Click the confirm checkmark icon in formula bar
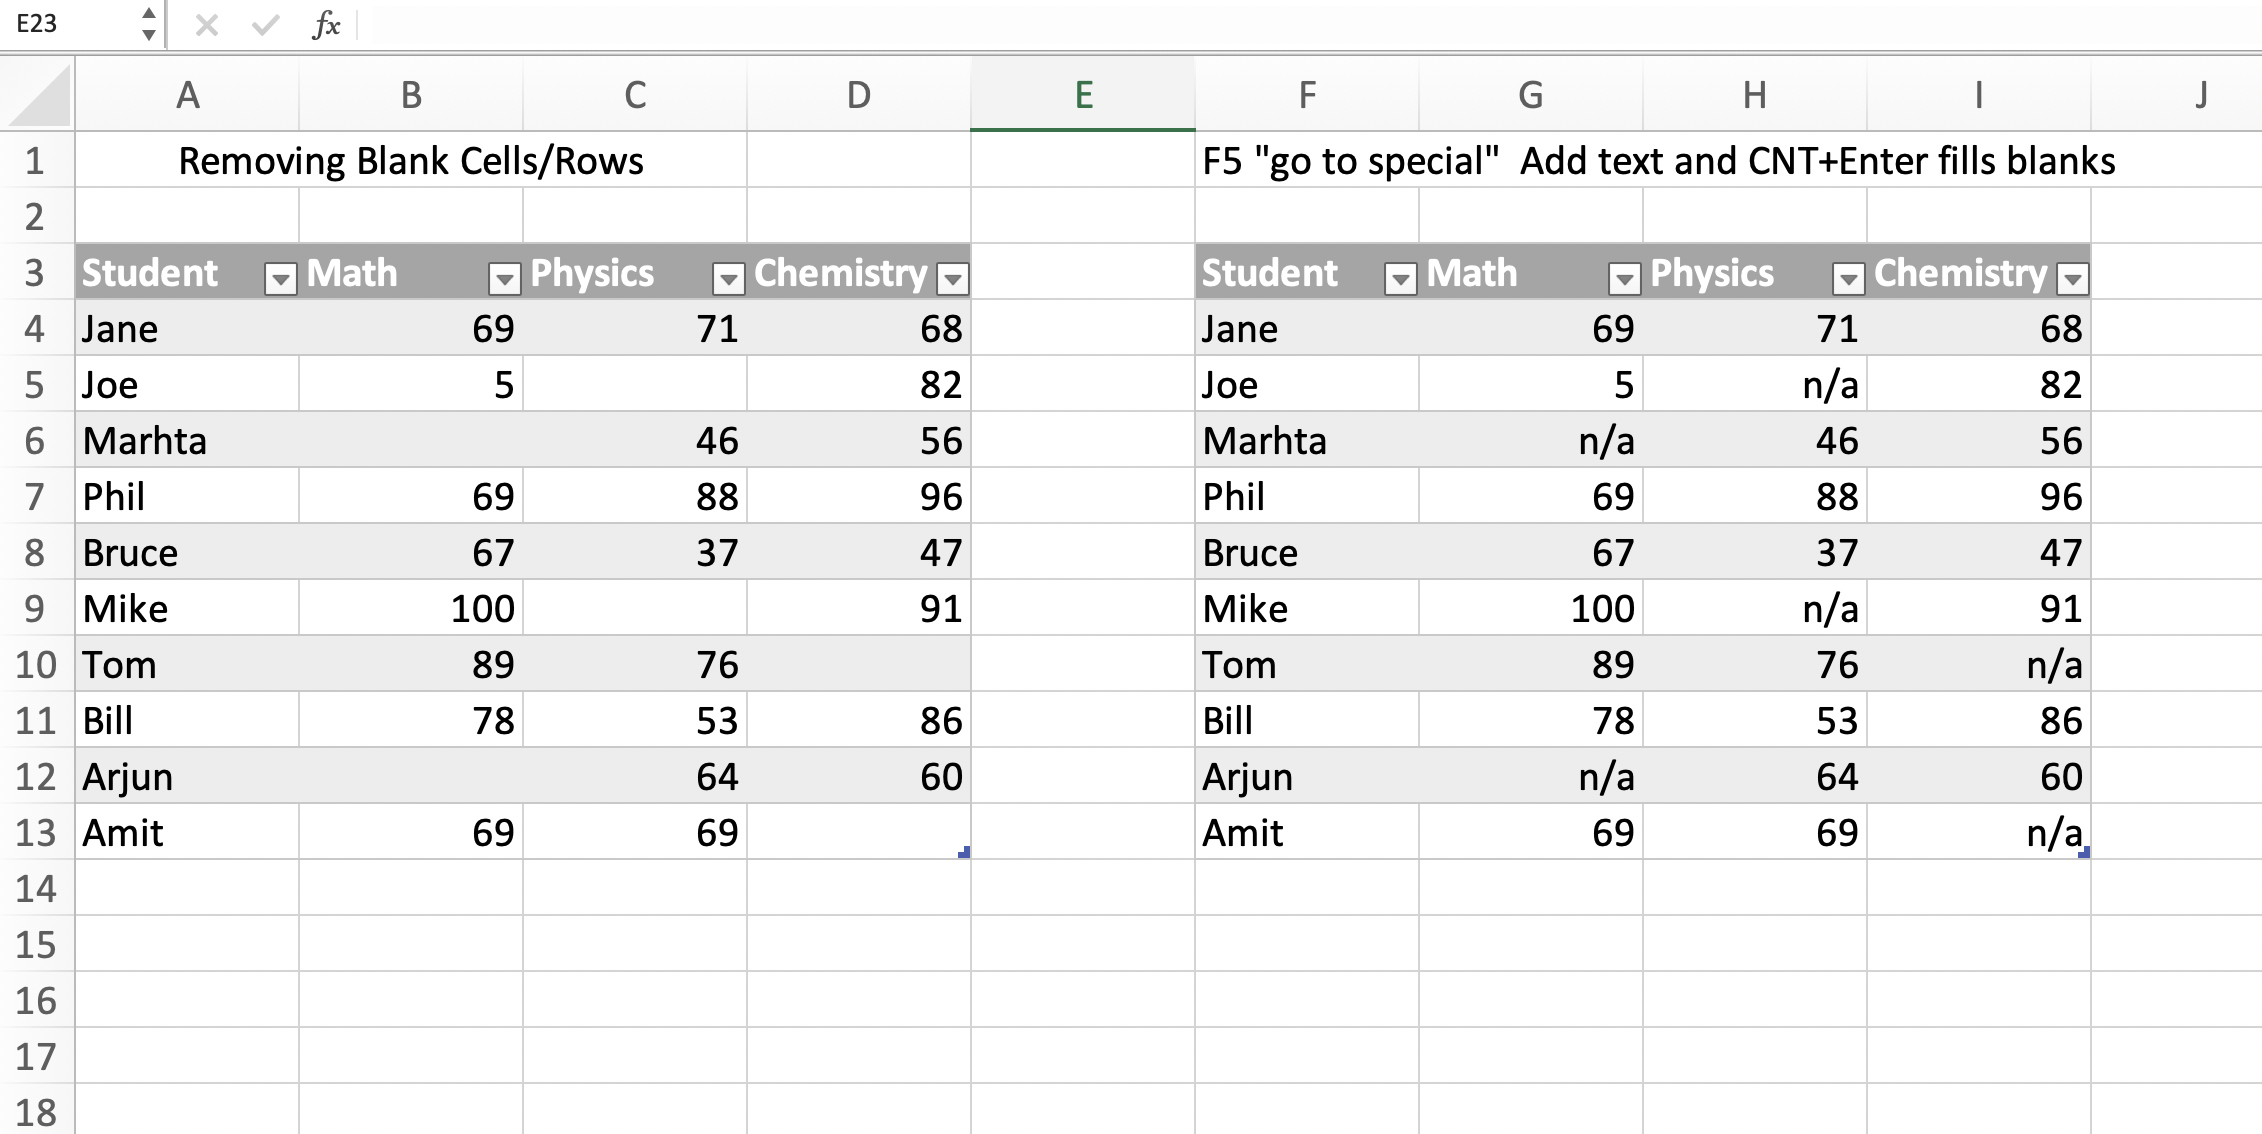The image size is (2262, 1134). tap(265, 25)
